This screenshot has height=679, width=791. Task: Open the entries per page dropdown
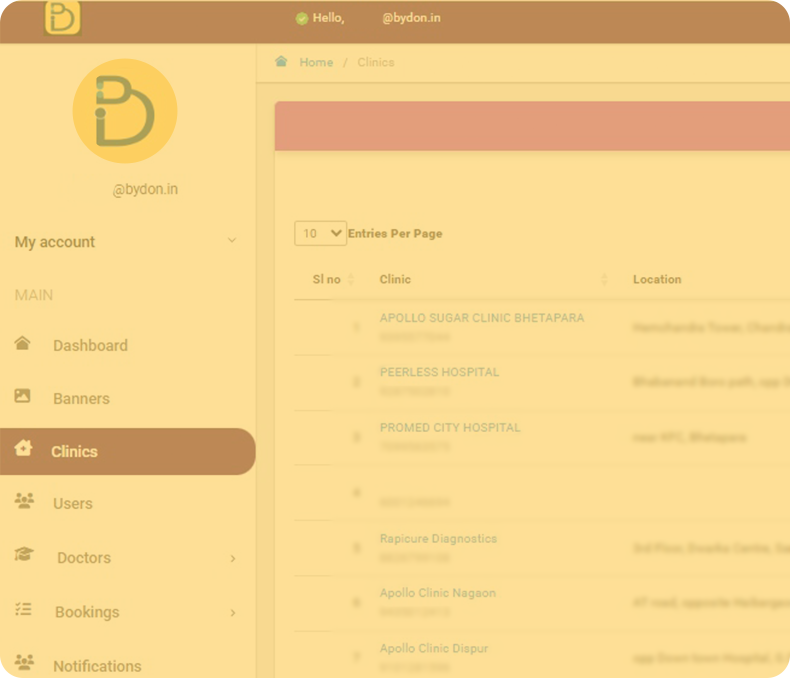[320, 233]
